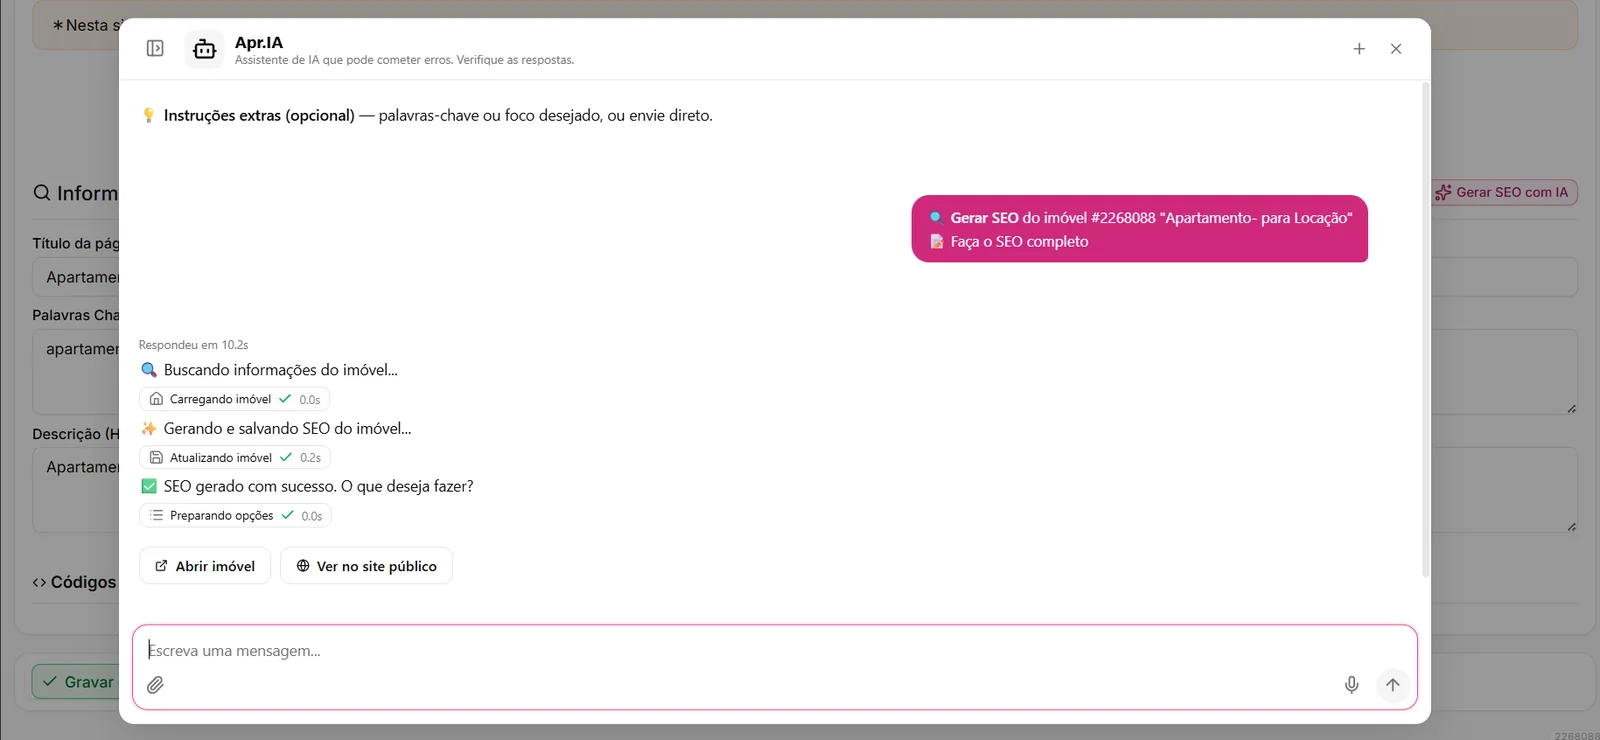Click the Gravar button in background page
Screen dimensions: 1600x740
click(75, 682)
